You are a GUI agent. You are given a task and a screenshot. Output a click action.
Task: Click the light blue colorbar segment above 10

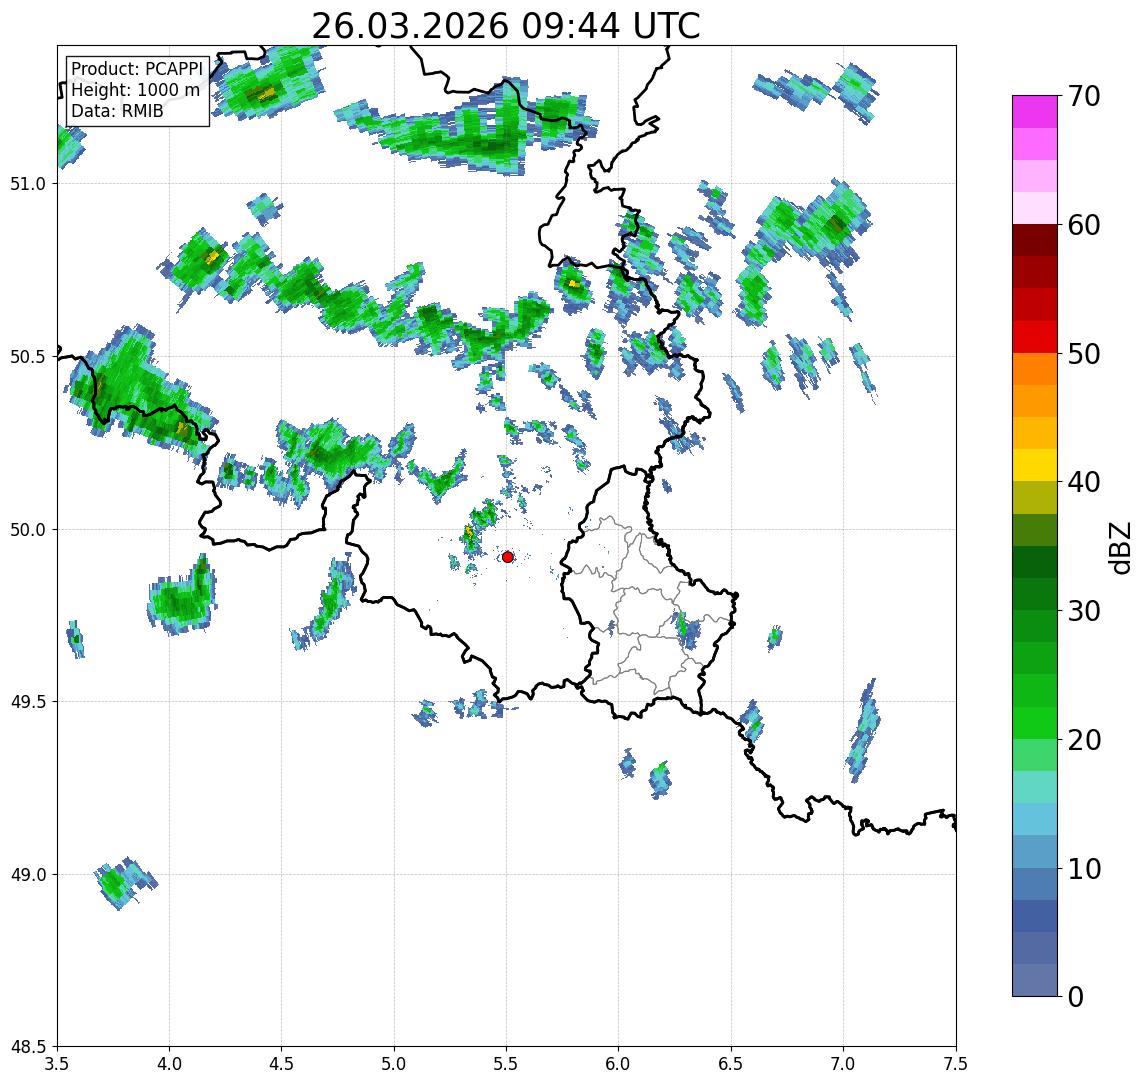[1035, 852]
